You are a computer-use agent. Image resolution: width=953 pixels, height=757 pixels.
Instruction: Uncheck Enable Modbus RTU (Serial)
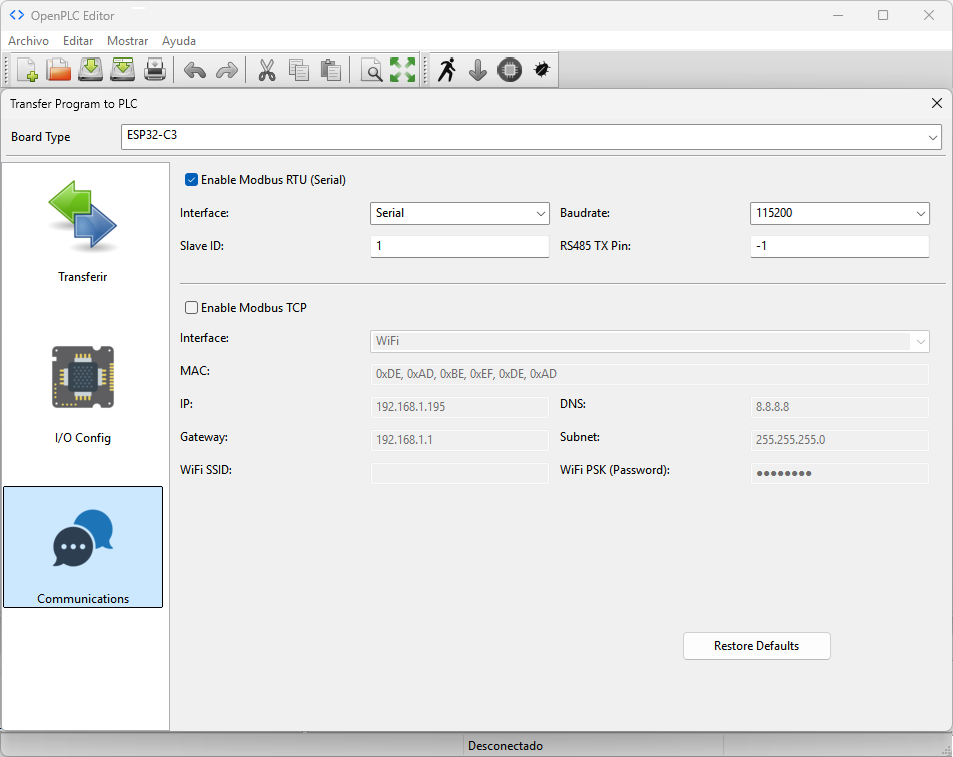192,180
